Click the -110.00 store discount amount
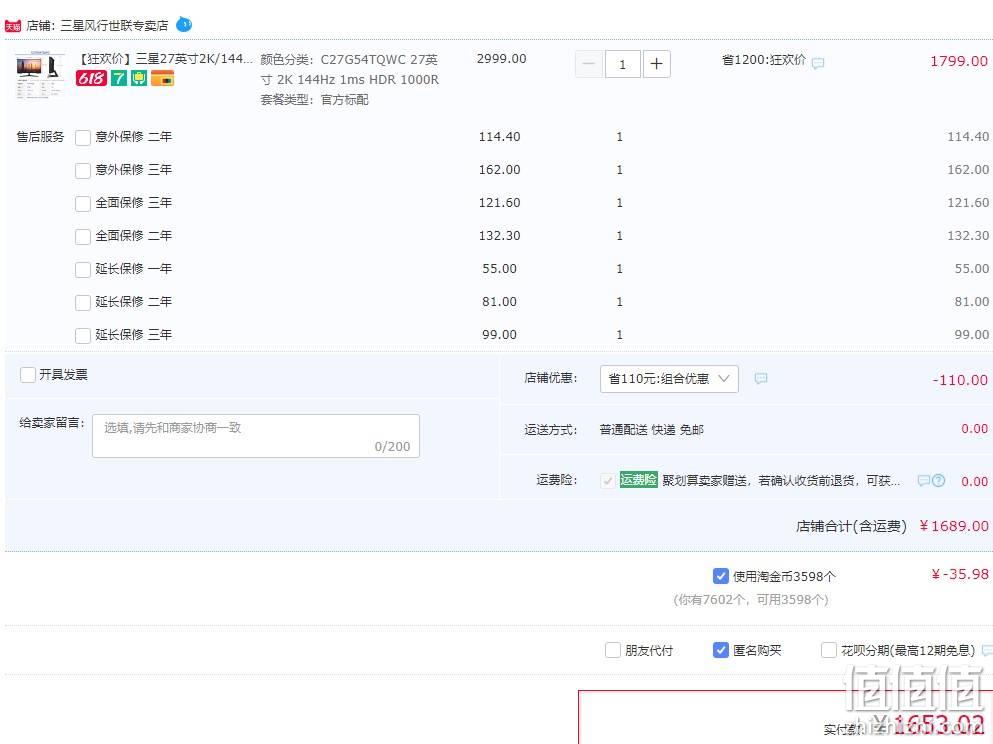 coord(960,380)
